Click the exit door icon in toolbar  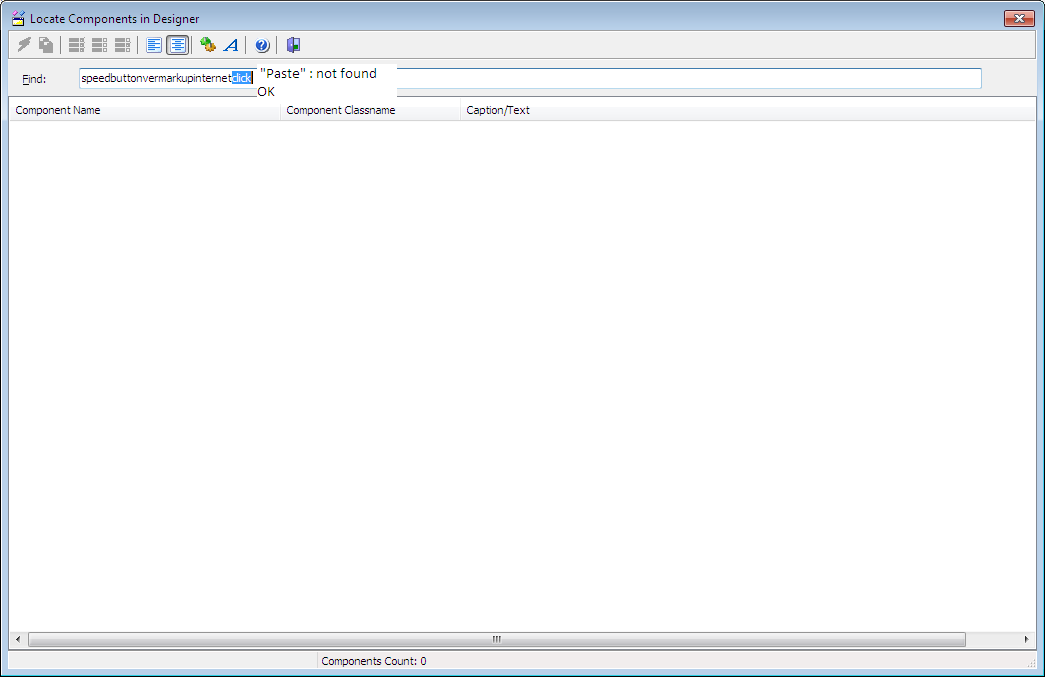[x=293, y=45]
